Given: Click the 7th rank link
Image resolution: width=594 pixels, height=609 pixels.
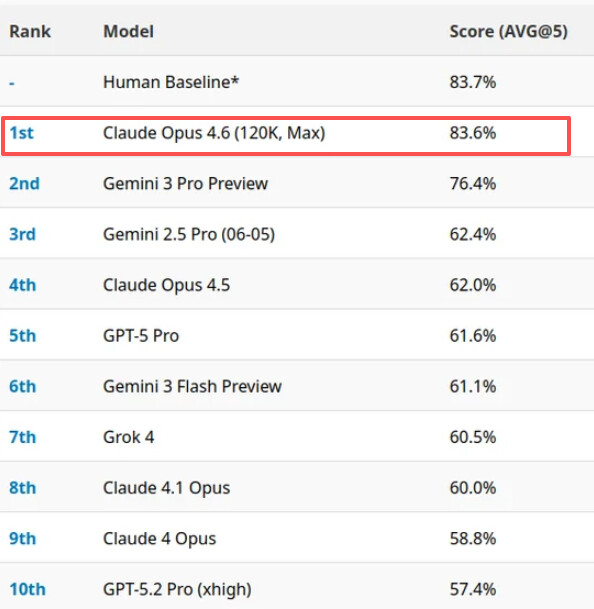Looking at the screenshot, I should [23, 437].
